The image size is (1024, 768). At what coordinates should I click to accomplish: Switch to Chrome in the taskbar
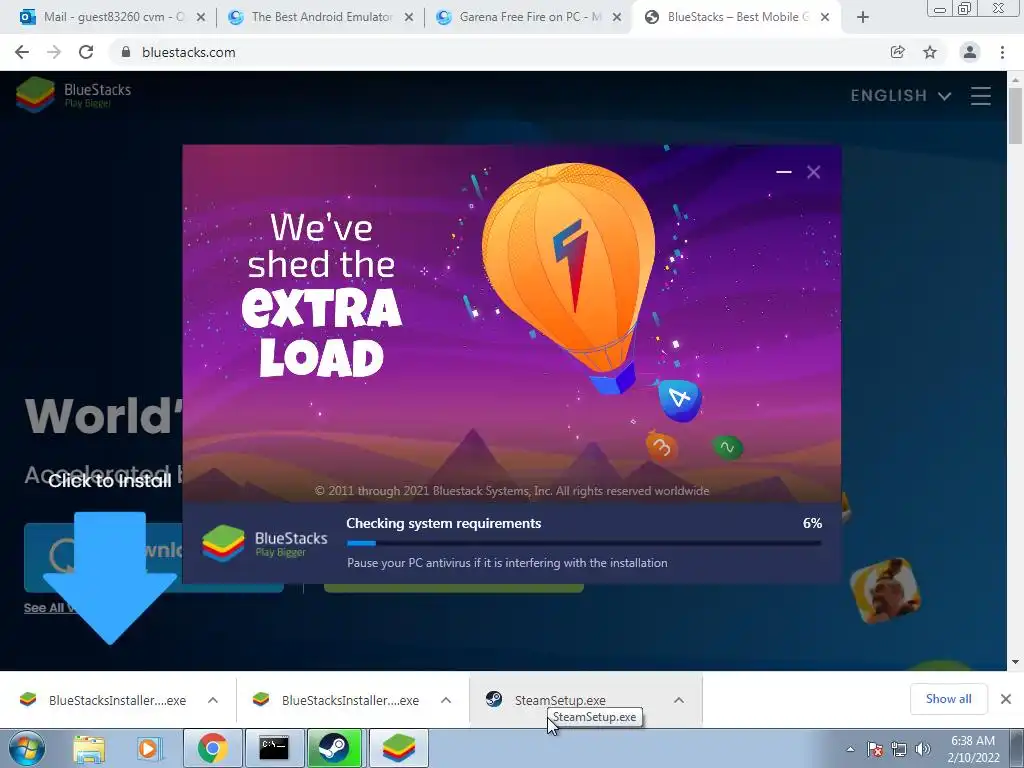tap(212, 748)
